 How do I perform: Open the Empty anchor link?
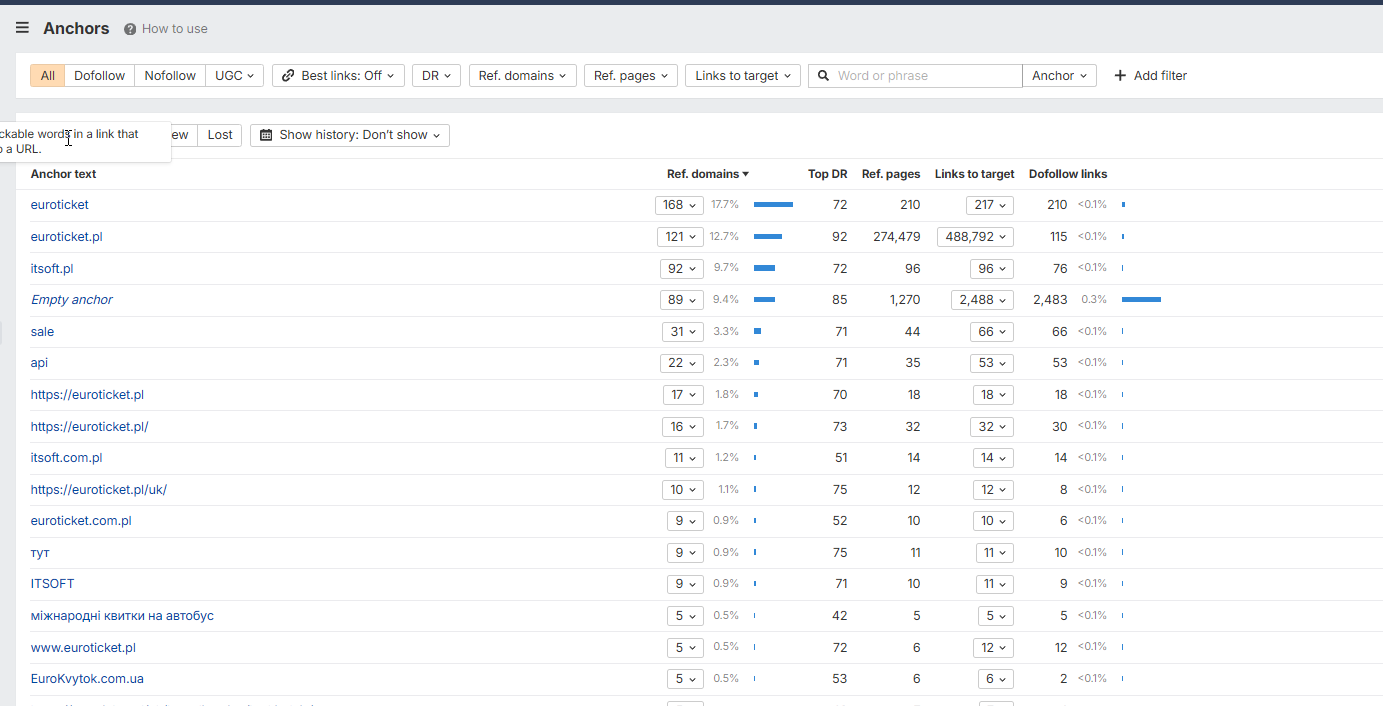point(72,300)
